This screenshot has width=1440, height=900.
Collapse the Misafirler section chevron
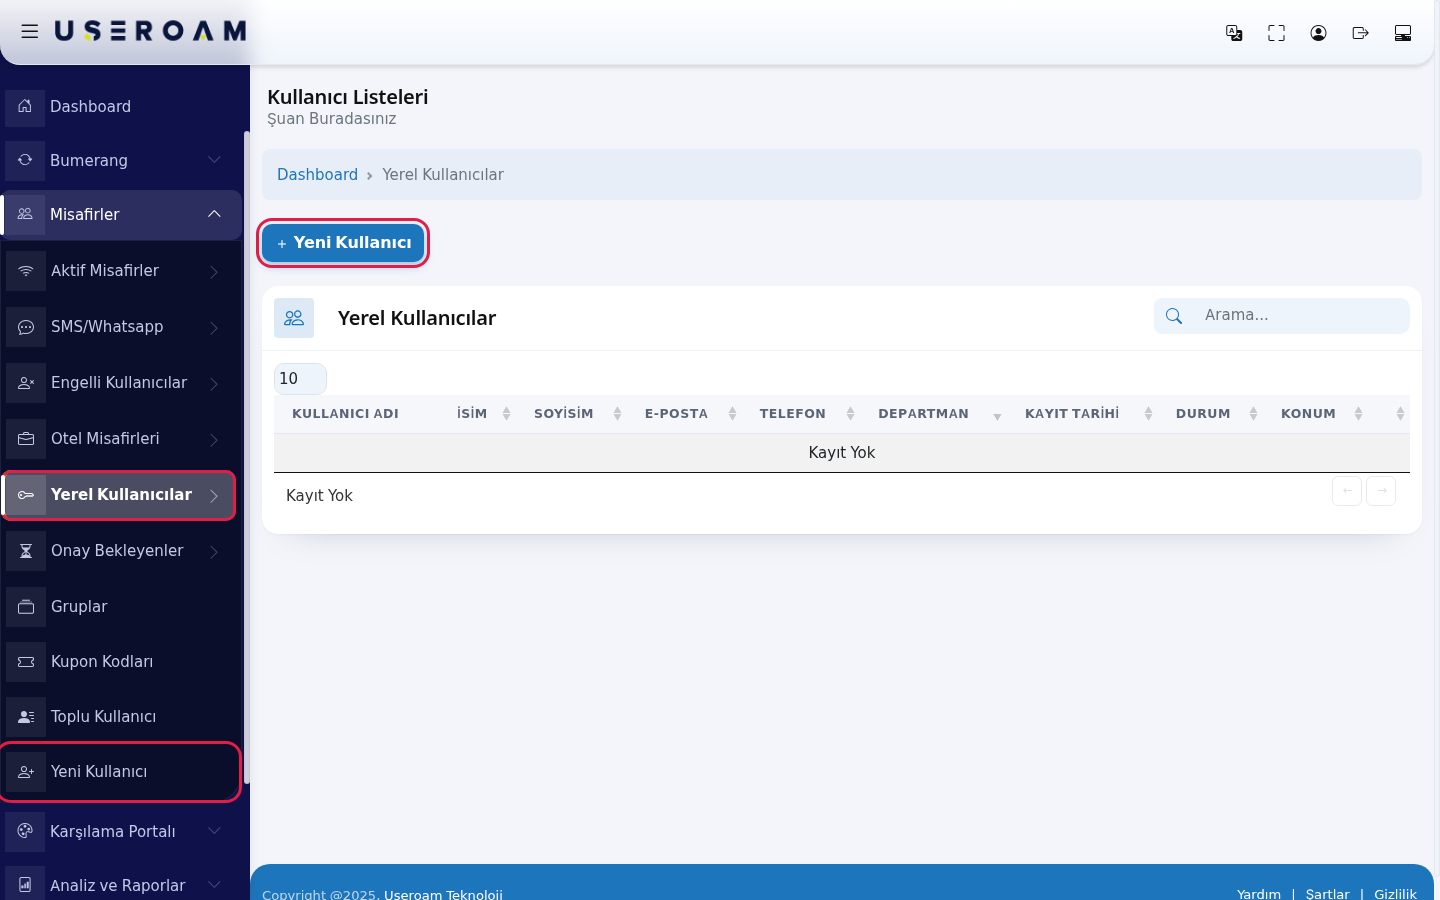click(214, 214)
